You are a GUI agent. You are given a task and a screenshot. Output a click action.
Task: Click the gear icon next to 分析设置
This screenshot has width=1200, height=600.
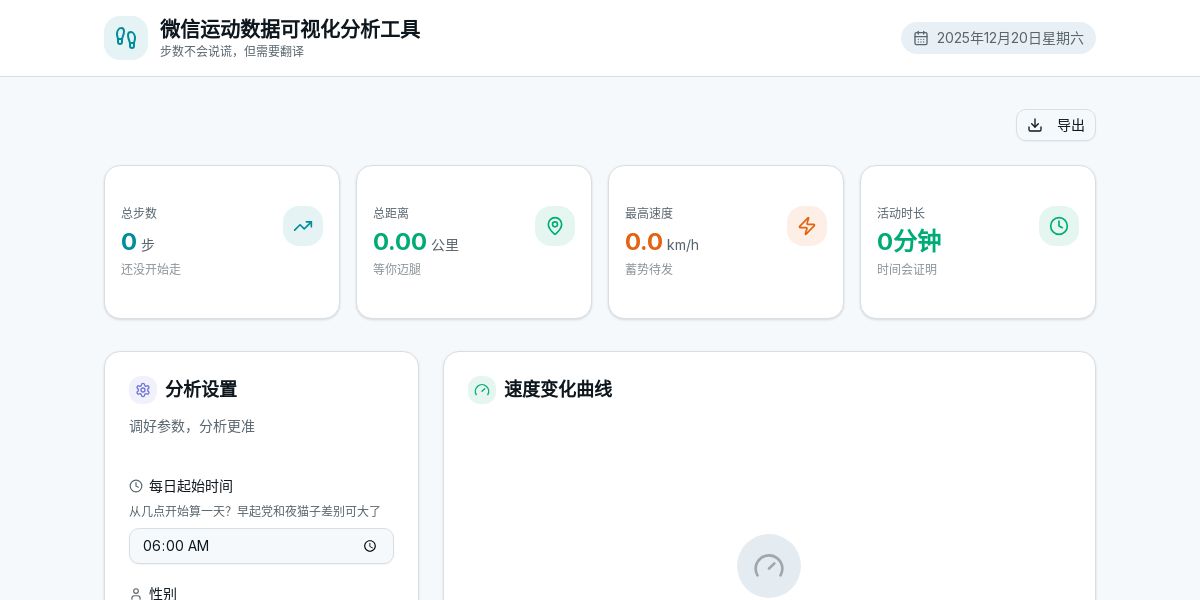tap(143, 390)
